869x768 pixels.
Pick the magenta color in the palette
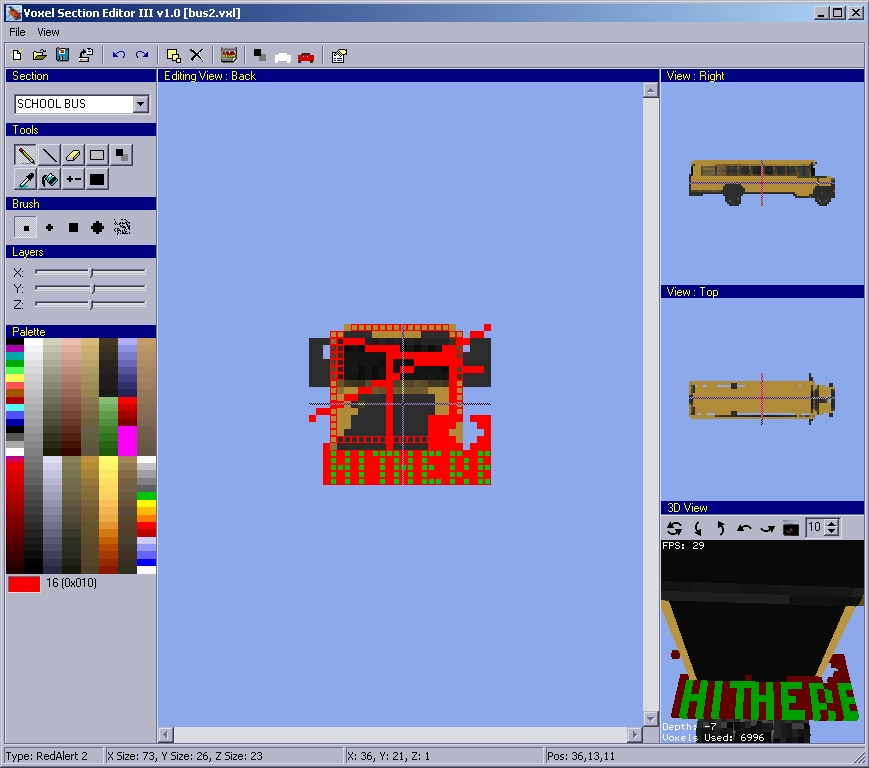[127, 440]
